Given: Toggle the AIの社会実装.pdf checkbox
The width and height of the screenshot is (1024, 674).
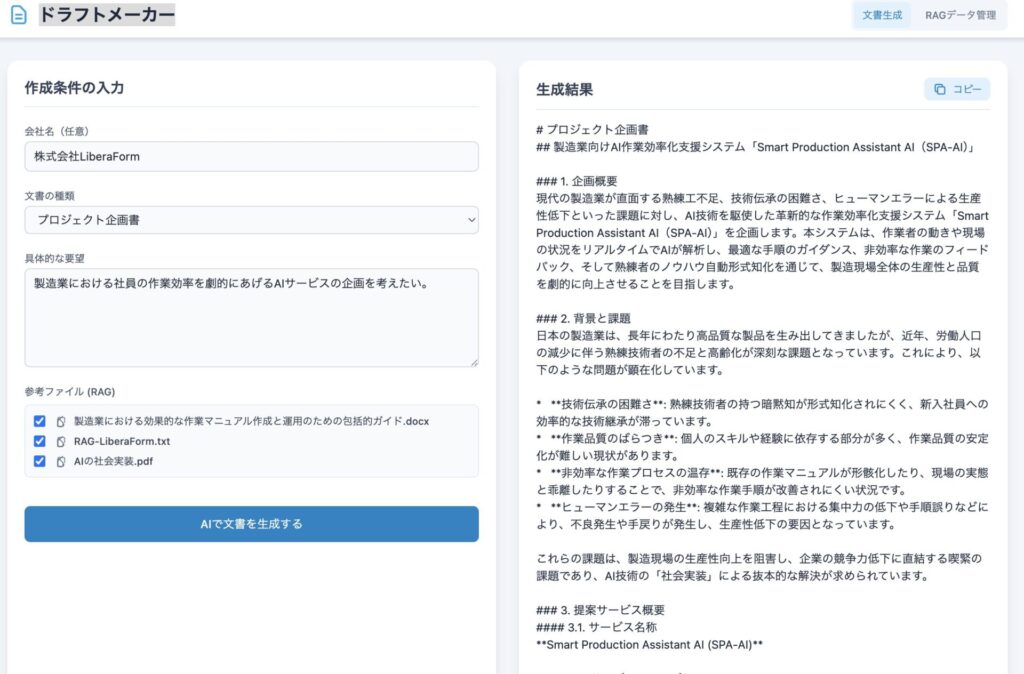Looking at the screenshot, I should [x=40, y=461].
